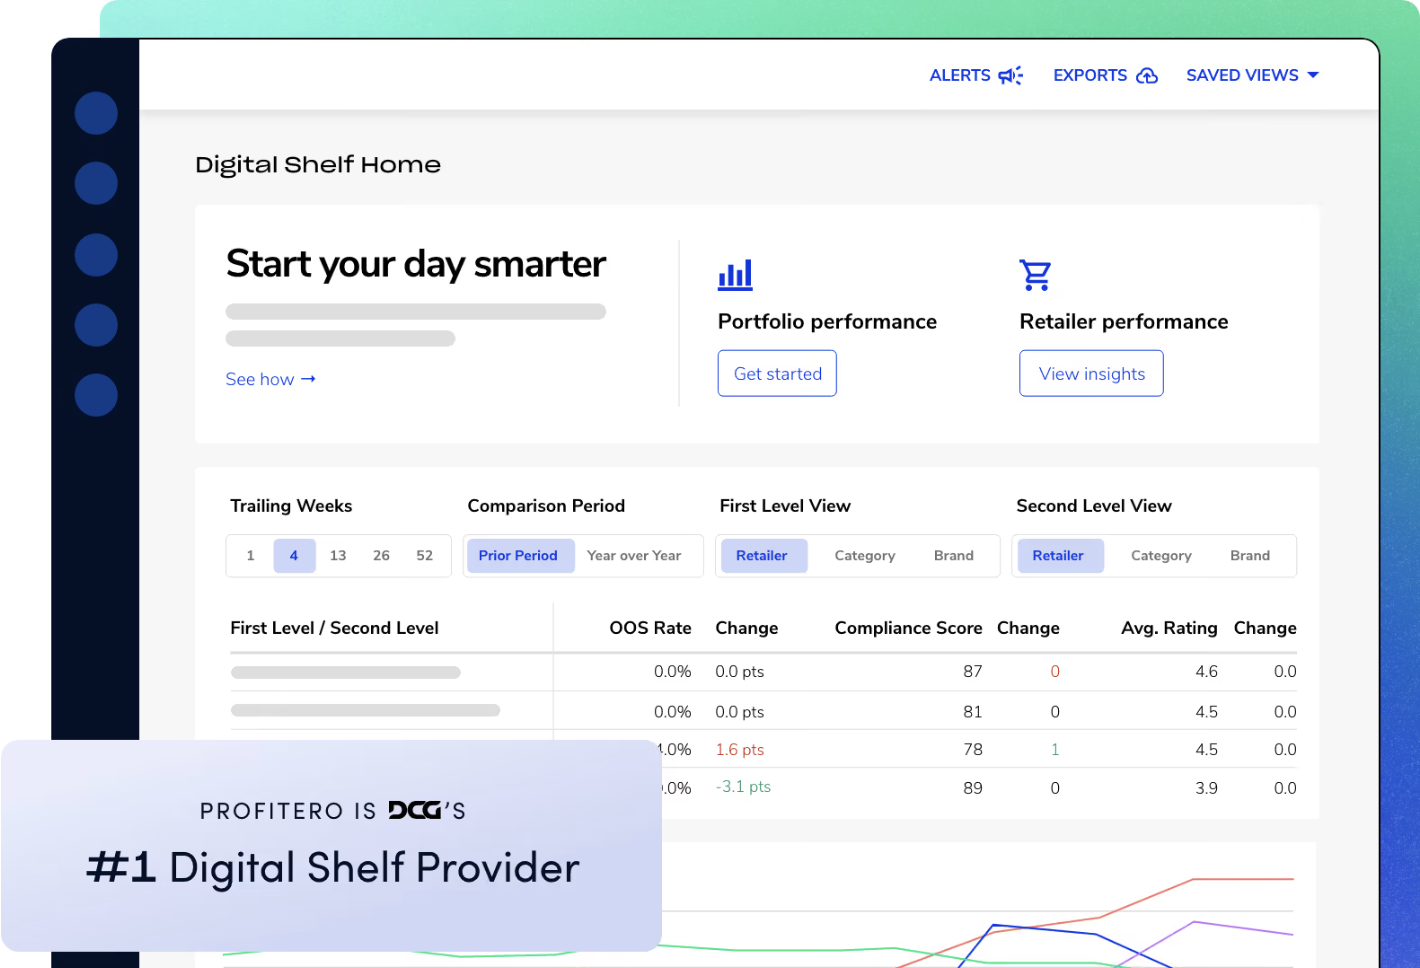Screen dimensions: 1420x968
Task: Set Trailing Weeks to 1
Action: 251,555
